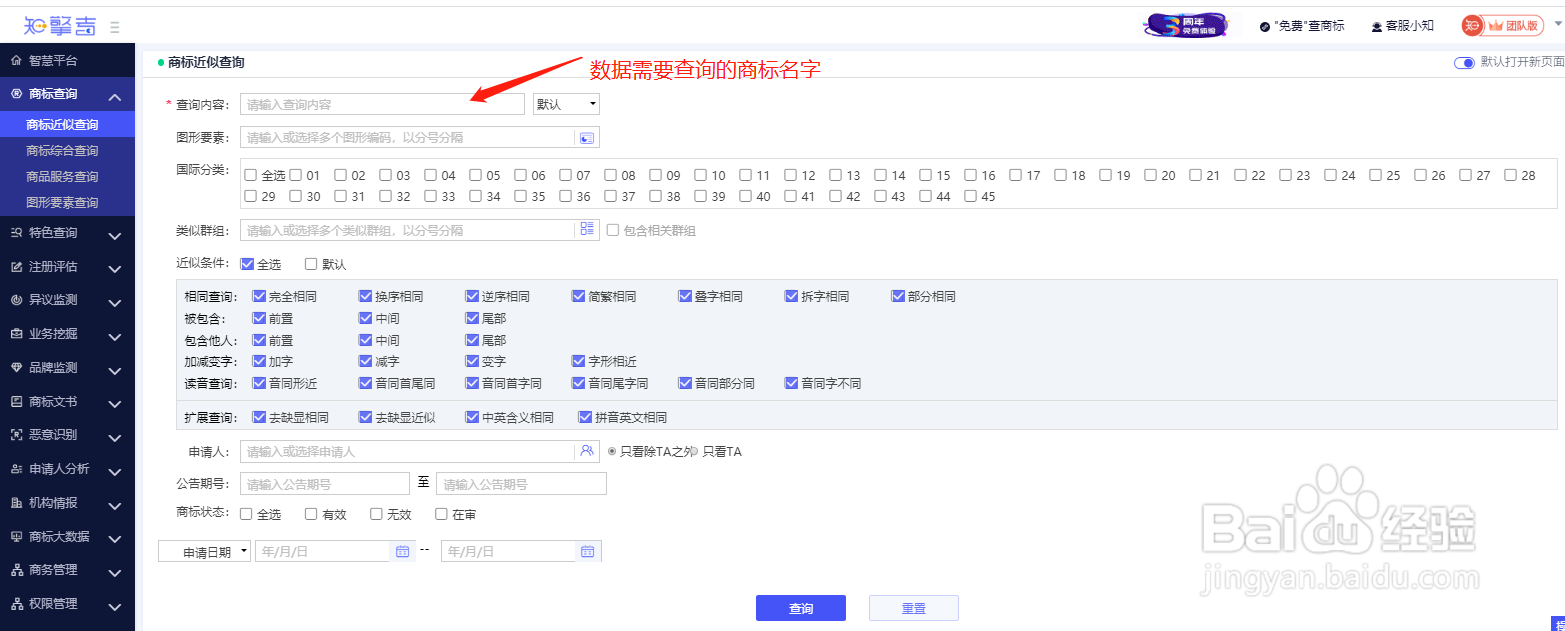Screen dimensions: 1565x631
Task: Click the 查询 search button
Action: coord(800,607)
